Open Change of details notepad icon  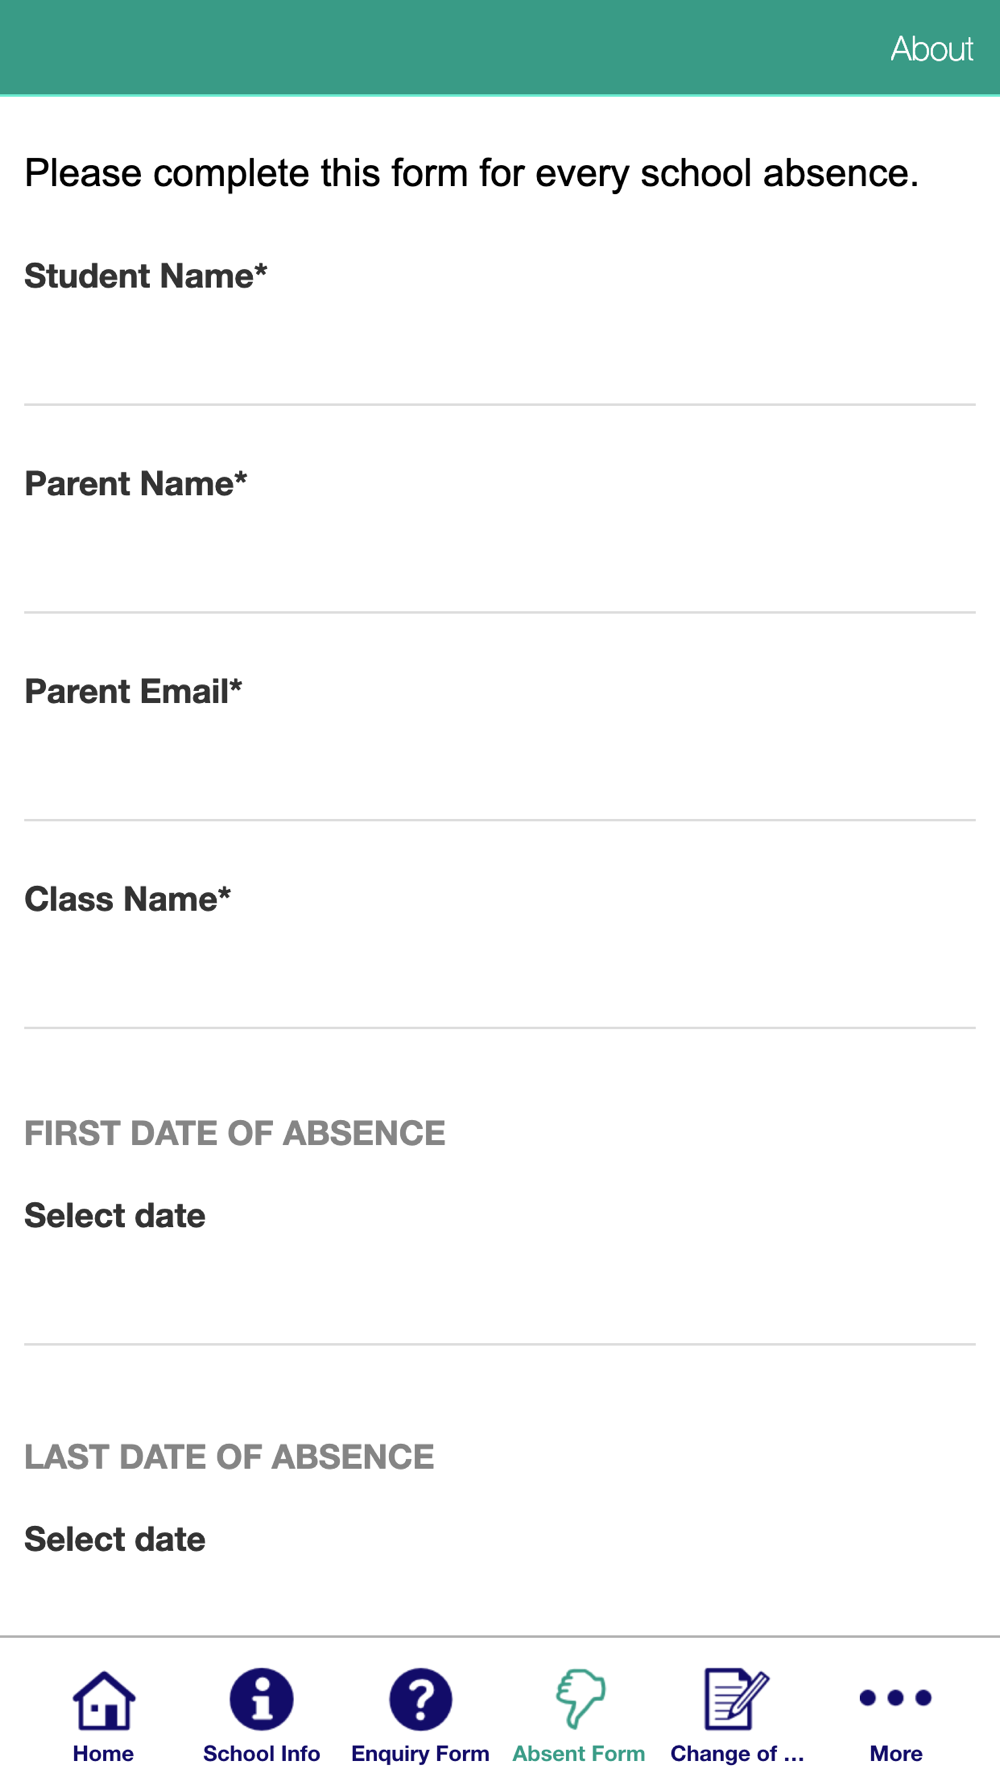click(737, 1699)
